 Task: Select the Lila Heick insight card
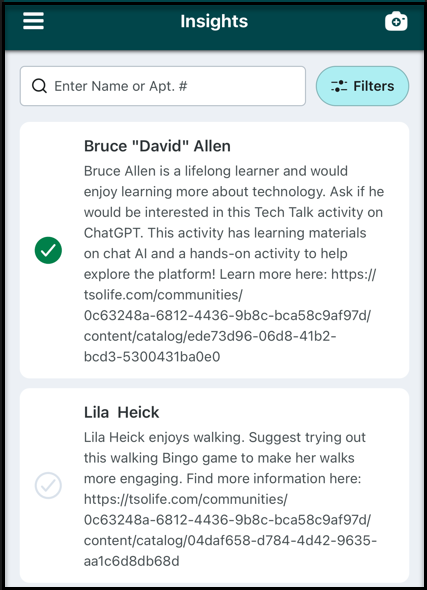214,485
